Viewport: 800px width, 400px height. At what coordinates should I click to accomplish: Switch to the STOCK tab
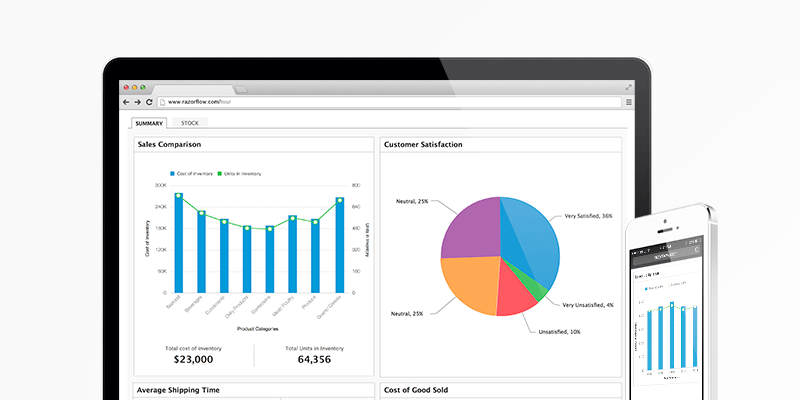point(189,123)
